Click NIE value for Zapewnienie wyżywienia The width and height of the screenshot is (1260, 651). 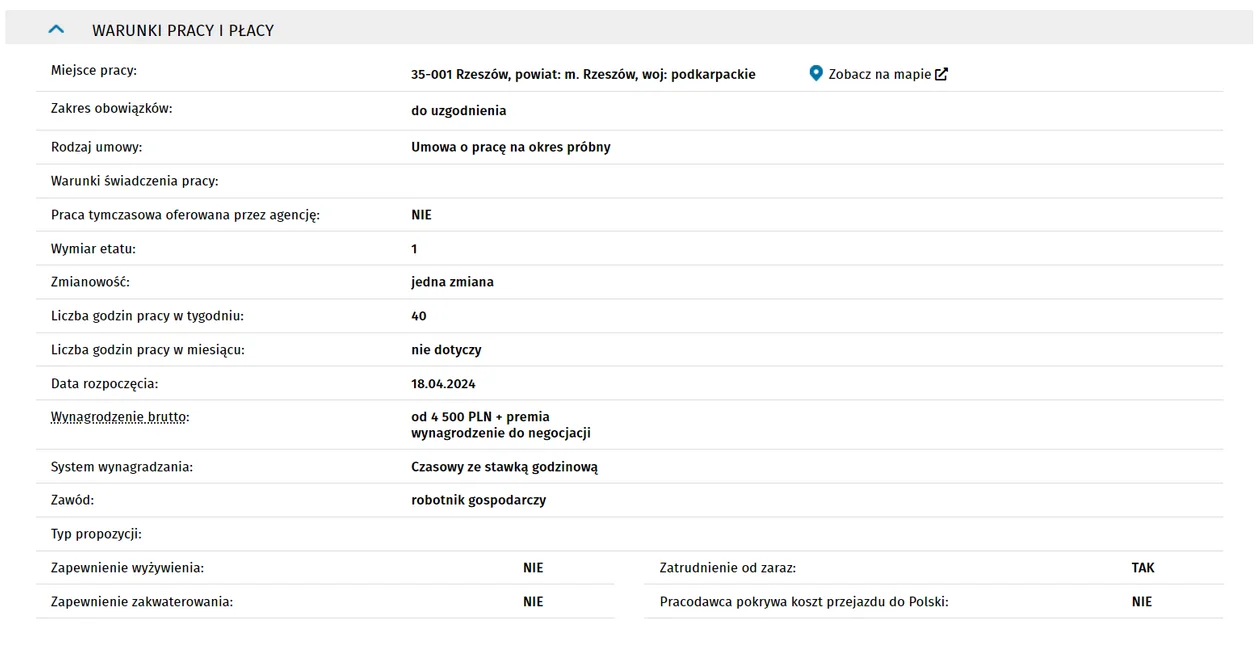[533, 568]
